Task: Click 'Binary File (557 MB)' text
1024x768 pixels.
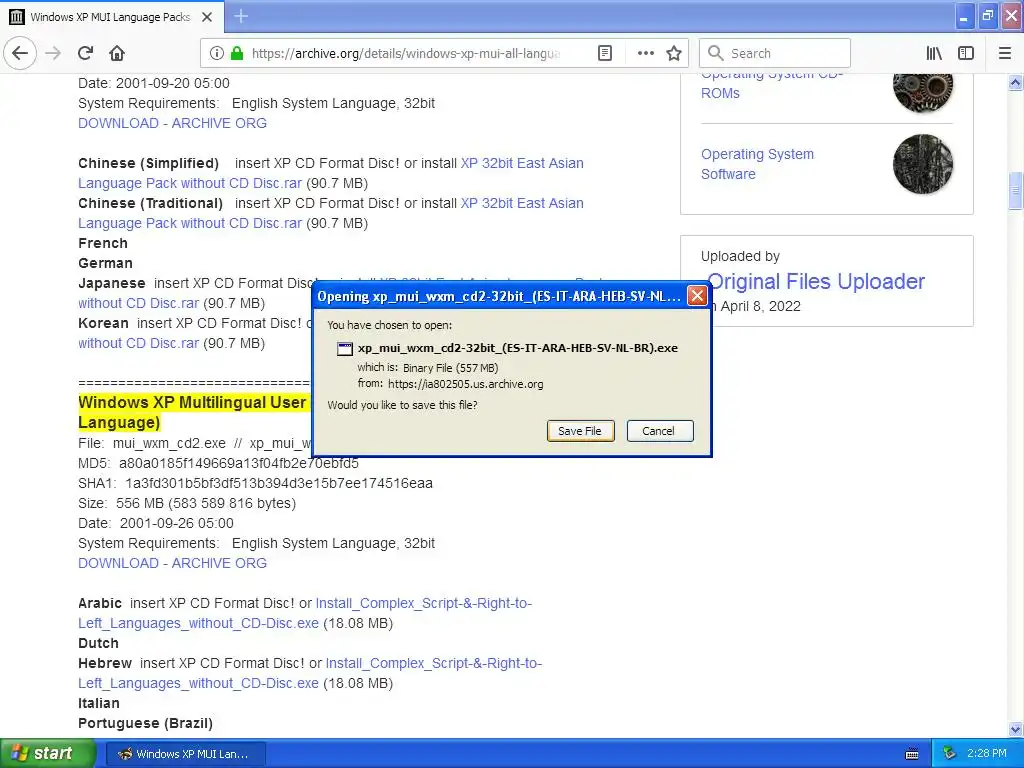Action: (x=451, y=368)
